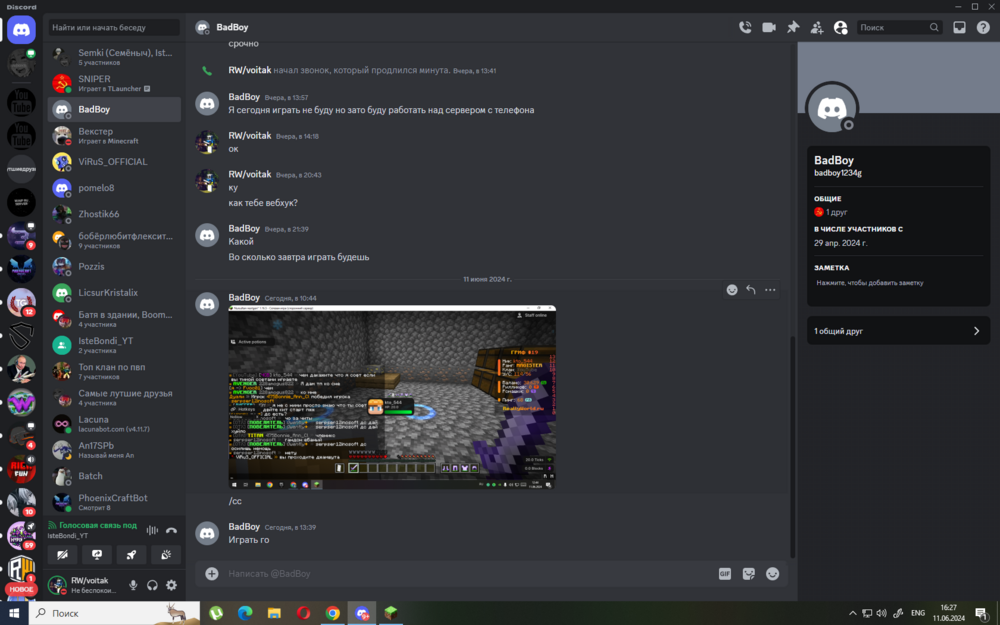
Task: Click the plus attachment button
Action: [212, 573]
